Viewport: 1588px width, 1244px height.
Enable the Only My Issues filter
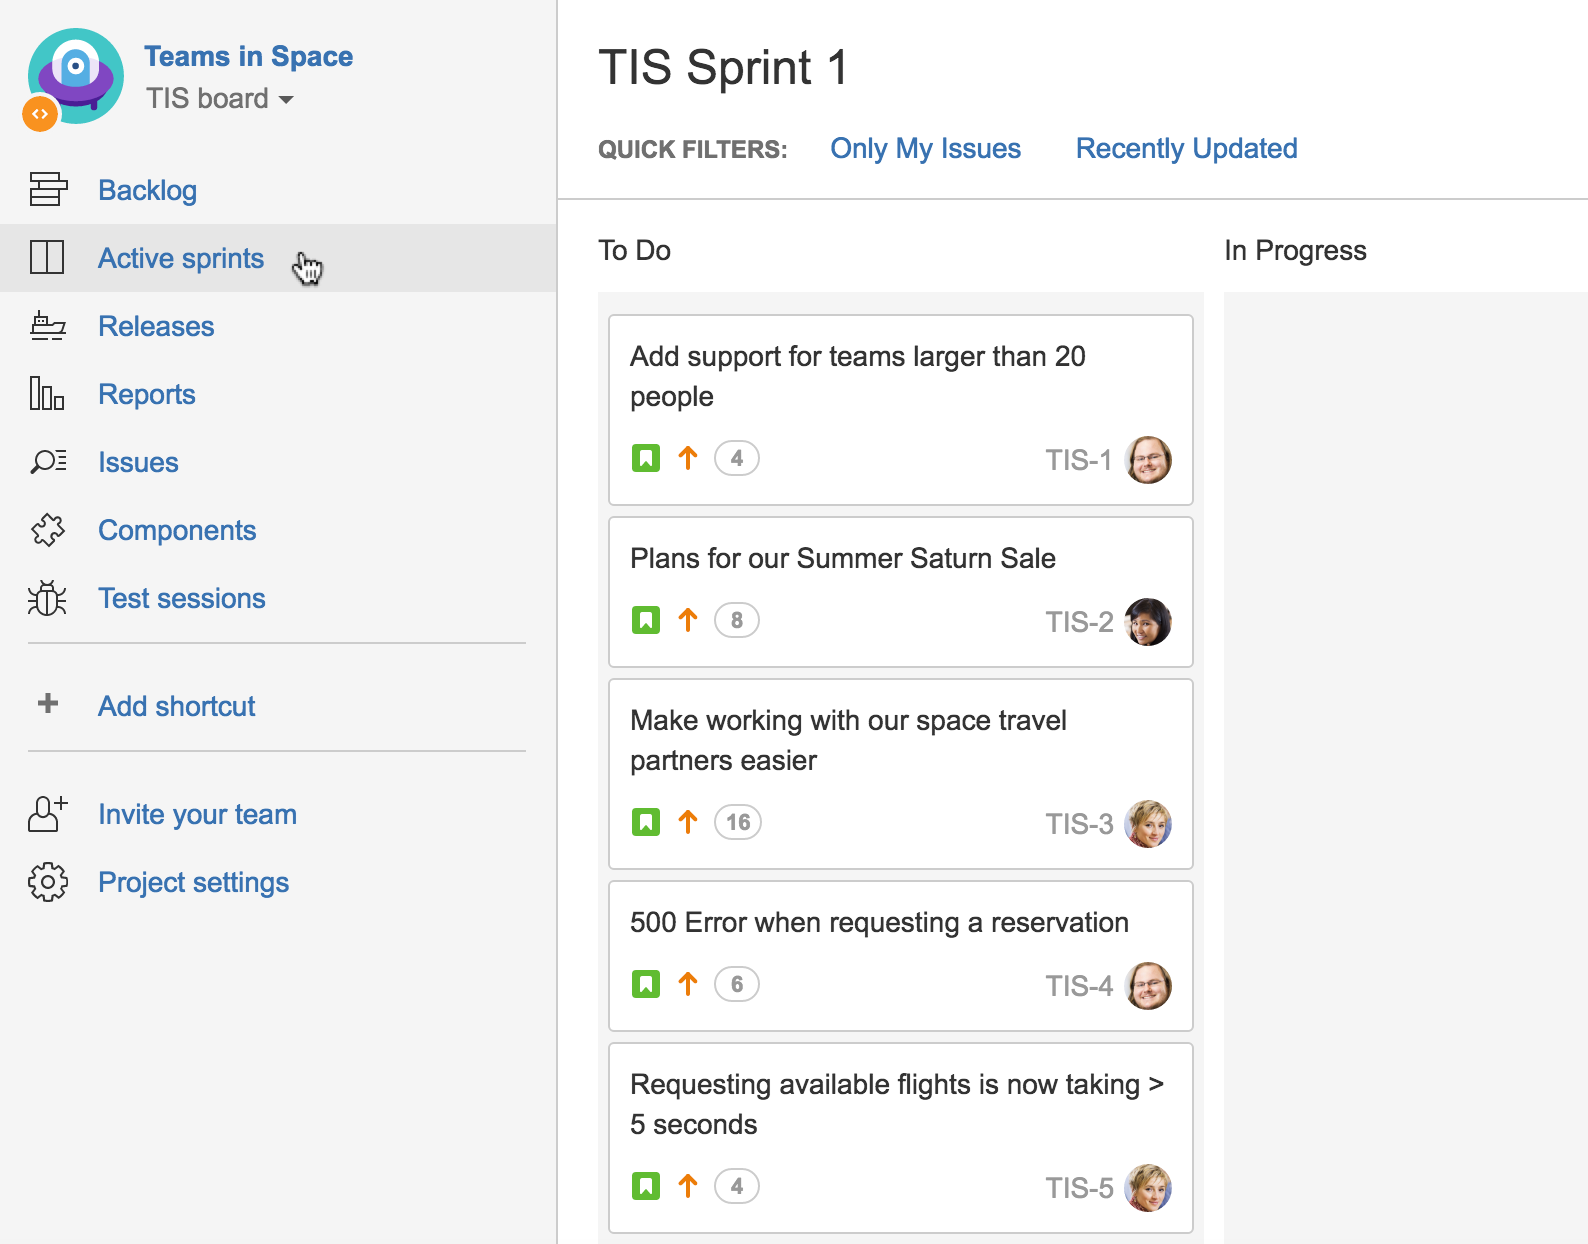pos(925,148)
